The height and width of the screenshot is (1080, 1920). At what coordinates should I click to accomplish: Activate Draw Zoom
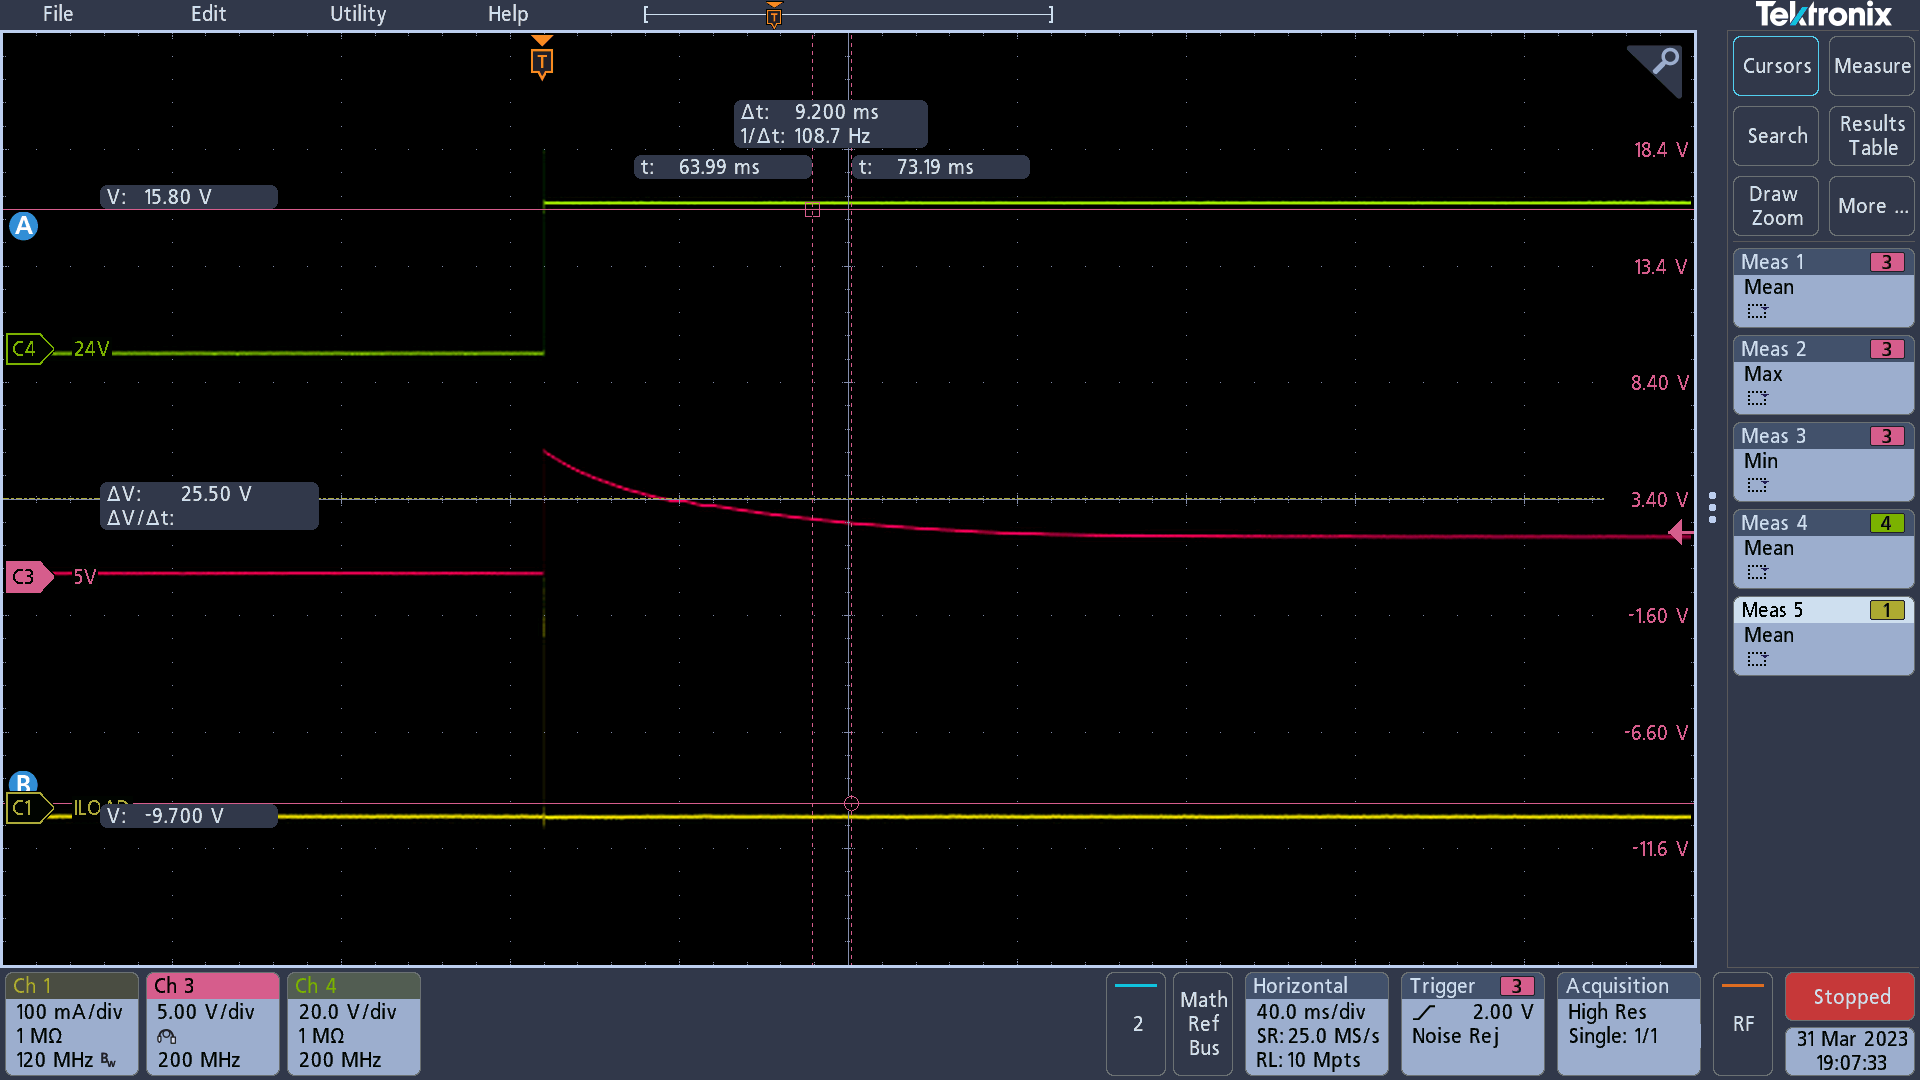1776,206
